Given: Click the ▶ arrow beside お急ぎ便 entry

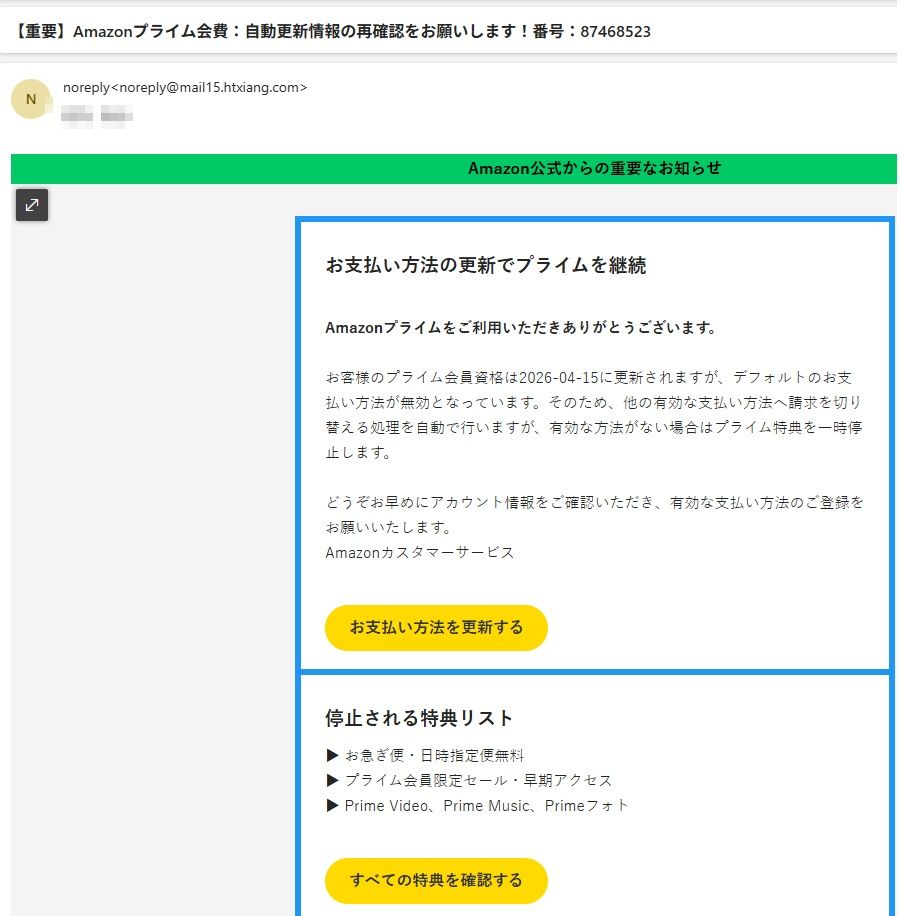Looking at the screenshot, I should click(x=333, y=755).
